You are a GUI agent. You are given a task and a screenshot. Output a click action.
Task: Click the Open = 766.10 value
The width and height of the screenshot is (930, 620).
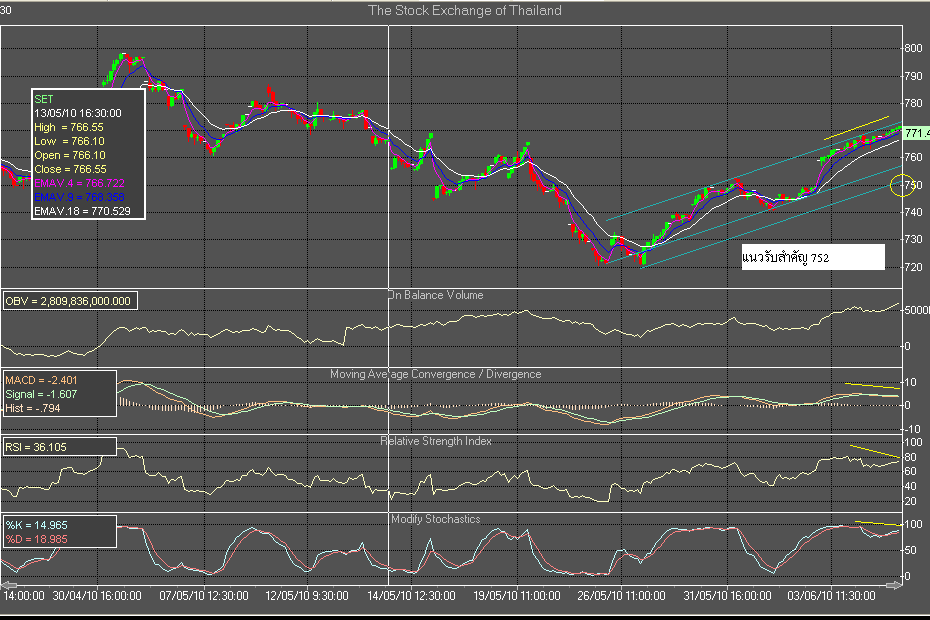69,155
